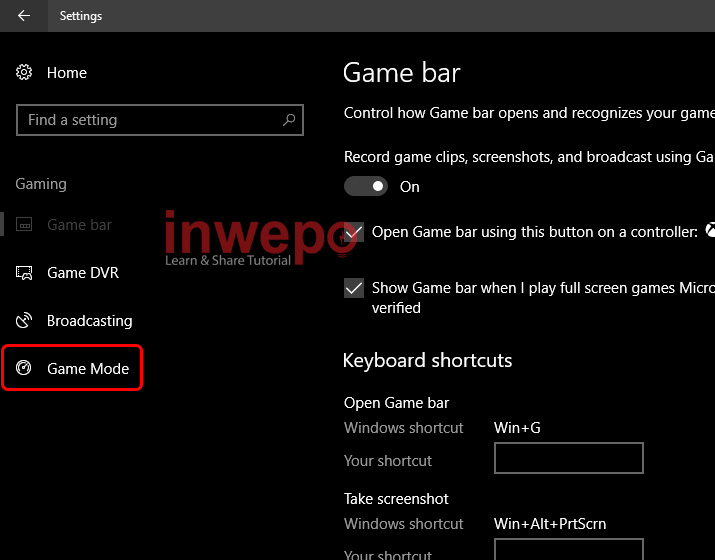Click the Take screenshot shortcut label
The width and height of the screenshot is (715, 560).
[396, 498]
